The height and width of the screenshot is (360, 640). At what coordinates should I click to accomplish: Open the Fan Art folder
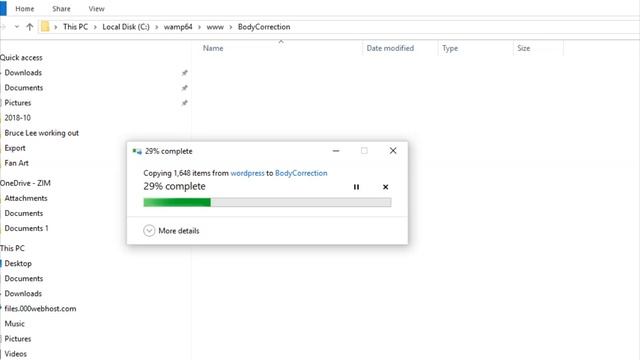pos(17,163)
